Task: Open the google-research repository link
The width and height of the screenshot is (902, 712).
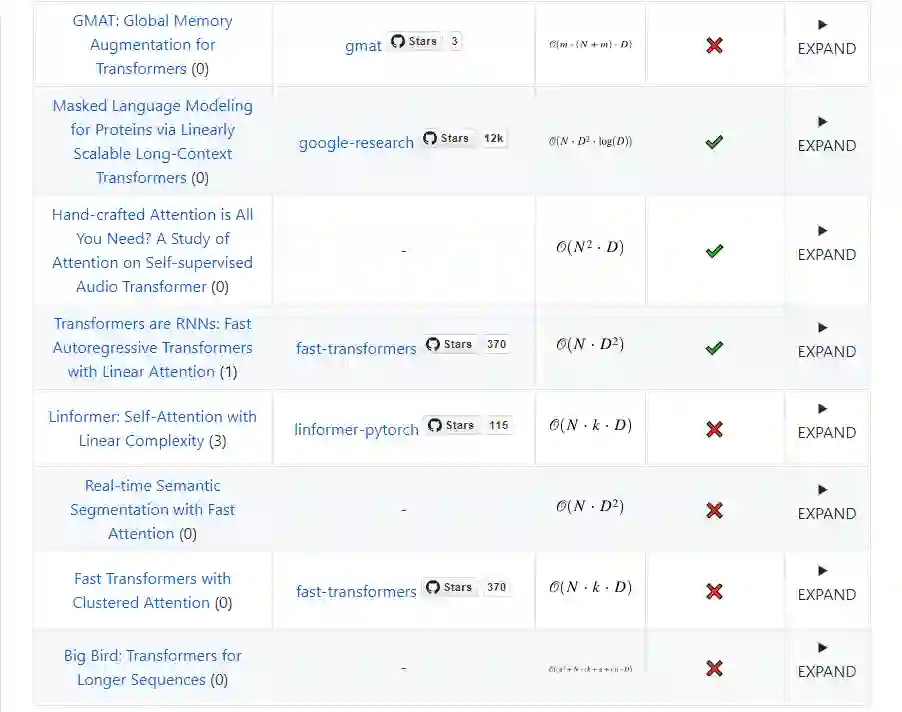Action: [356, 142]
